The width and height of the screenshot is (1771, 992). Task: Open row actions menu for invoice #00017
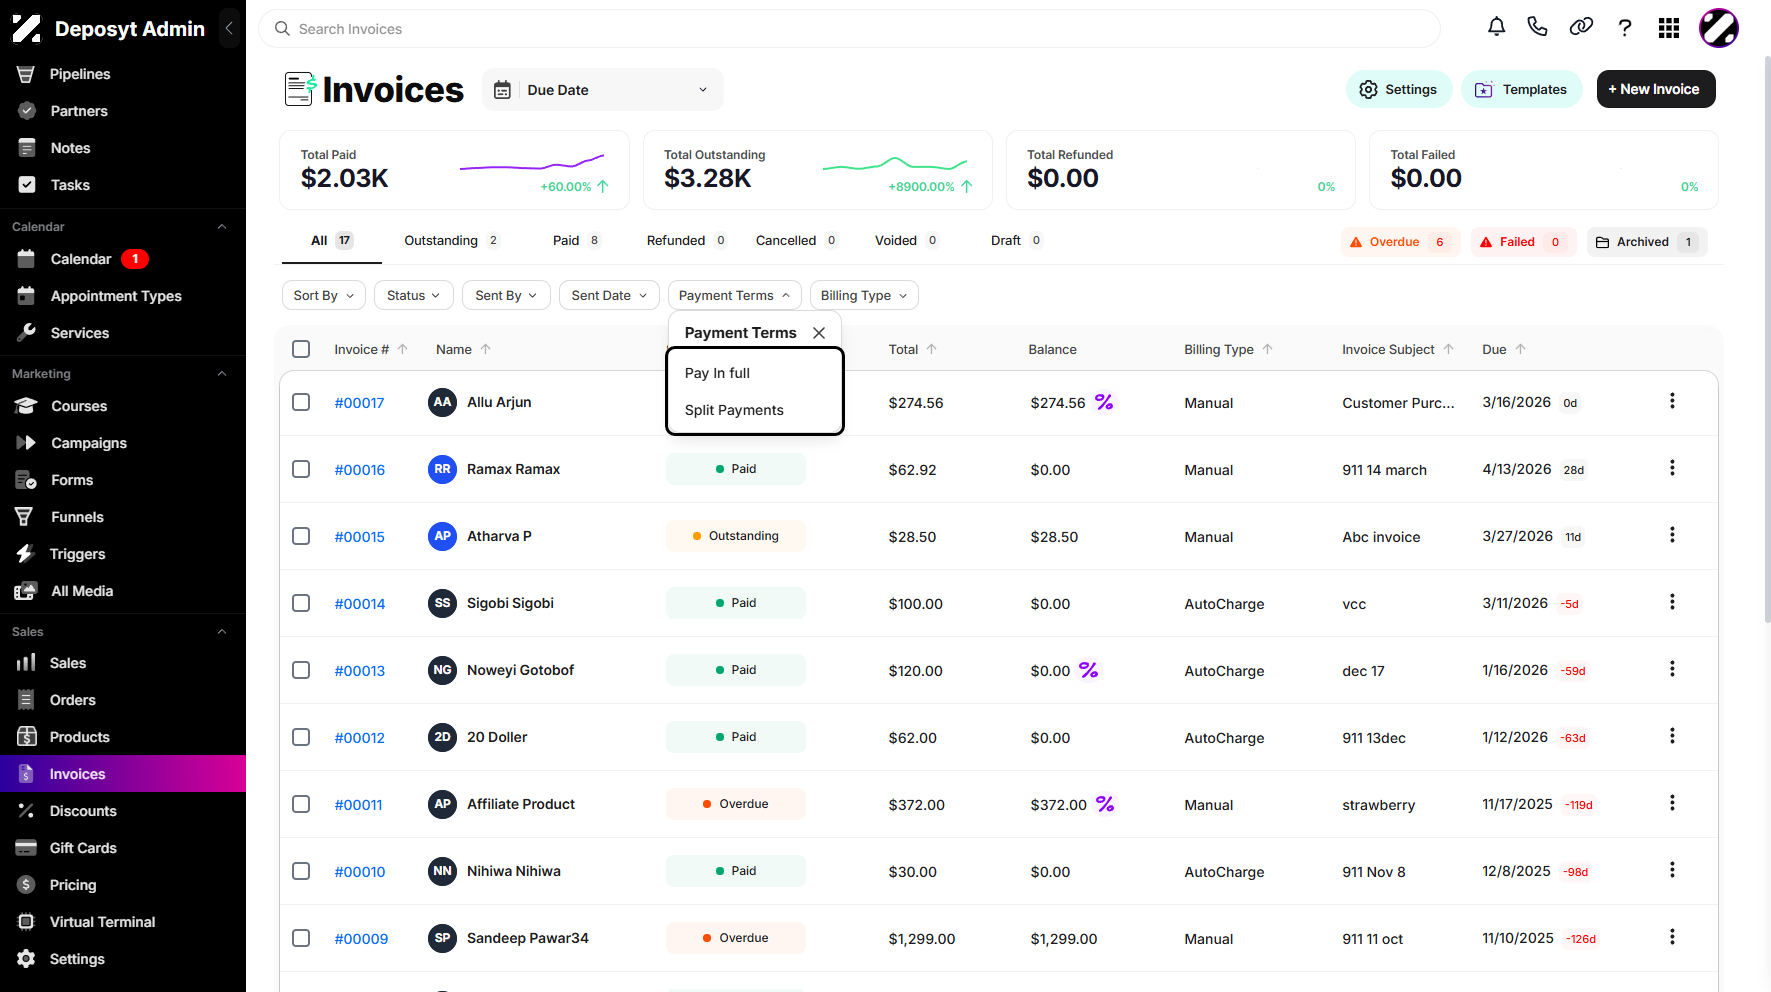(1672, 401)
